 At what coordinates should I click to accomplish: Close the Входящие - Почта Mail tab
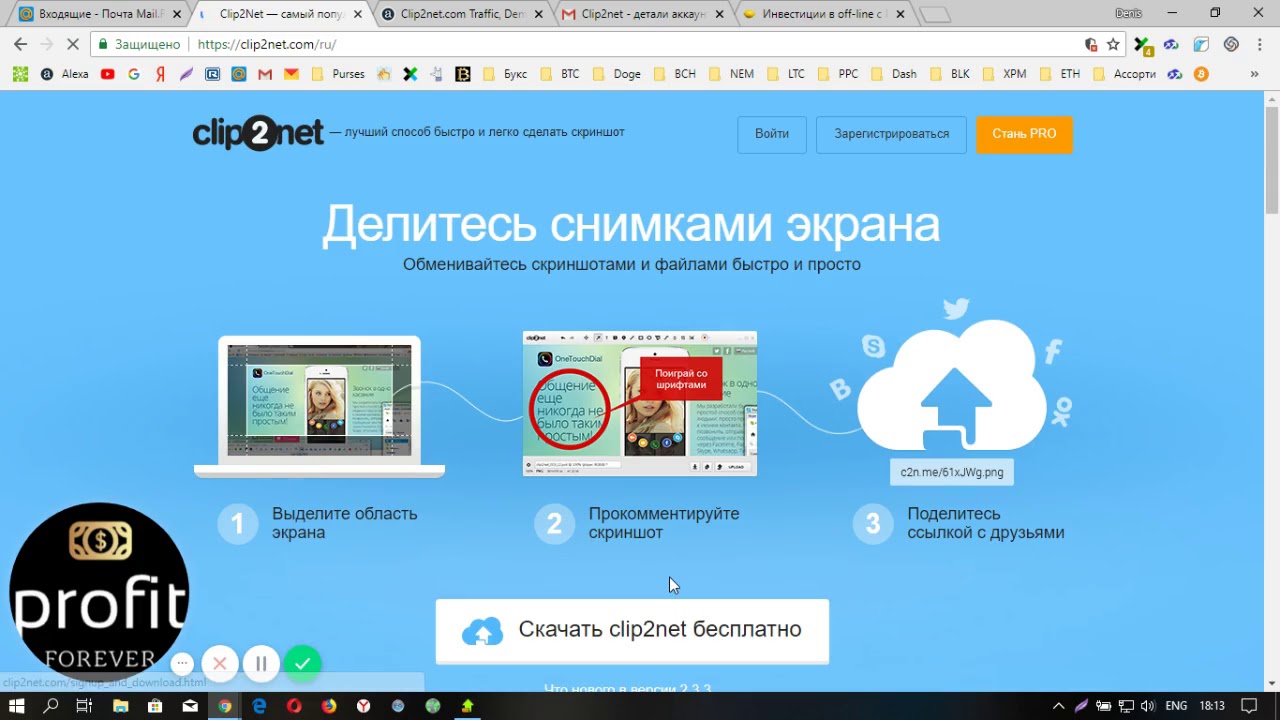(176, 14)
